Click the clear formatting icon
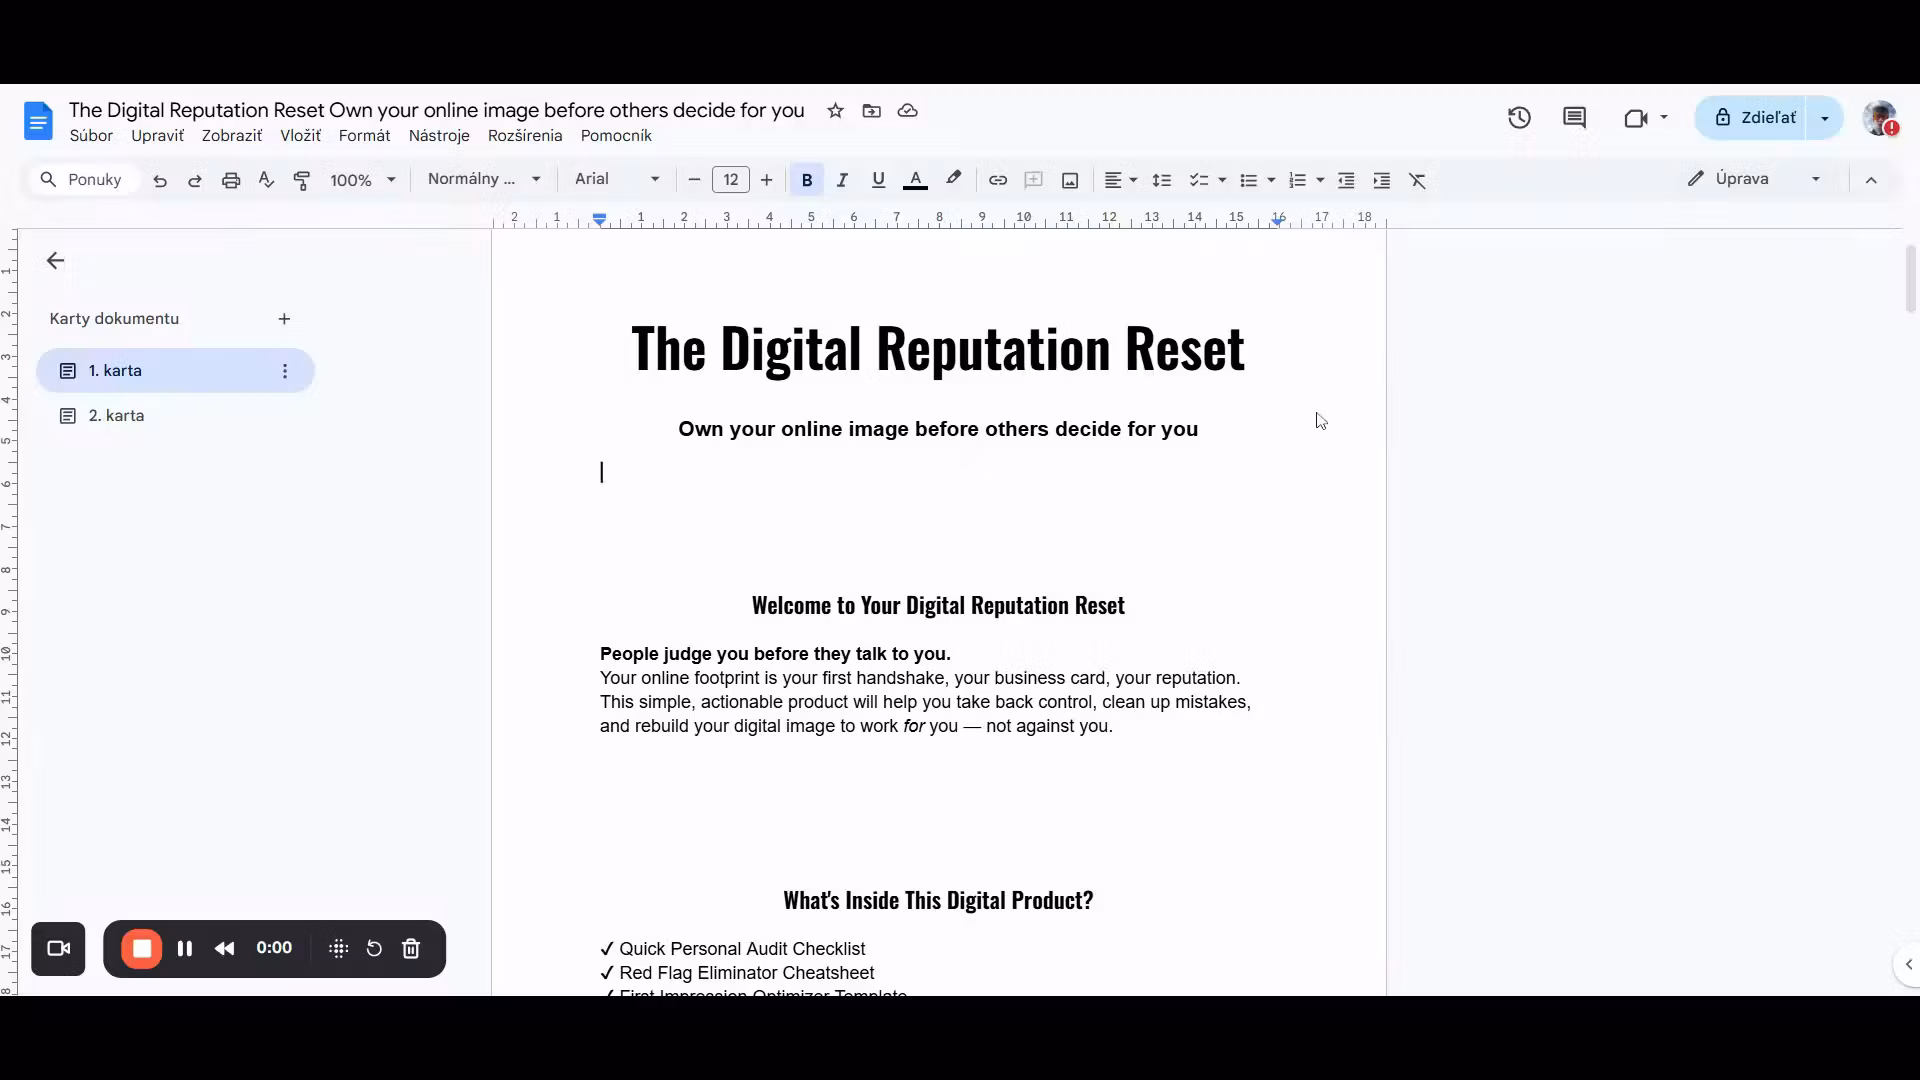Screen dimensions: 1920x1080 click(x=1417, y=180)
